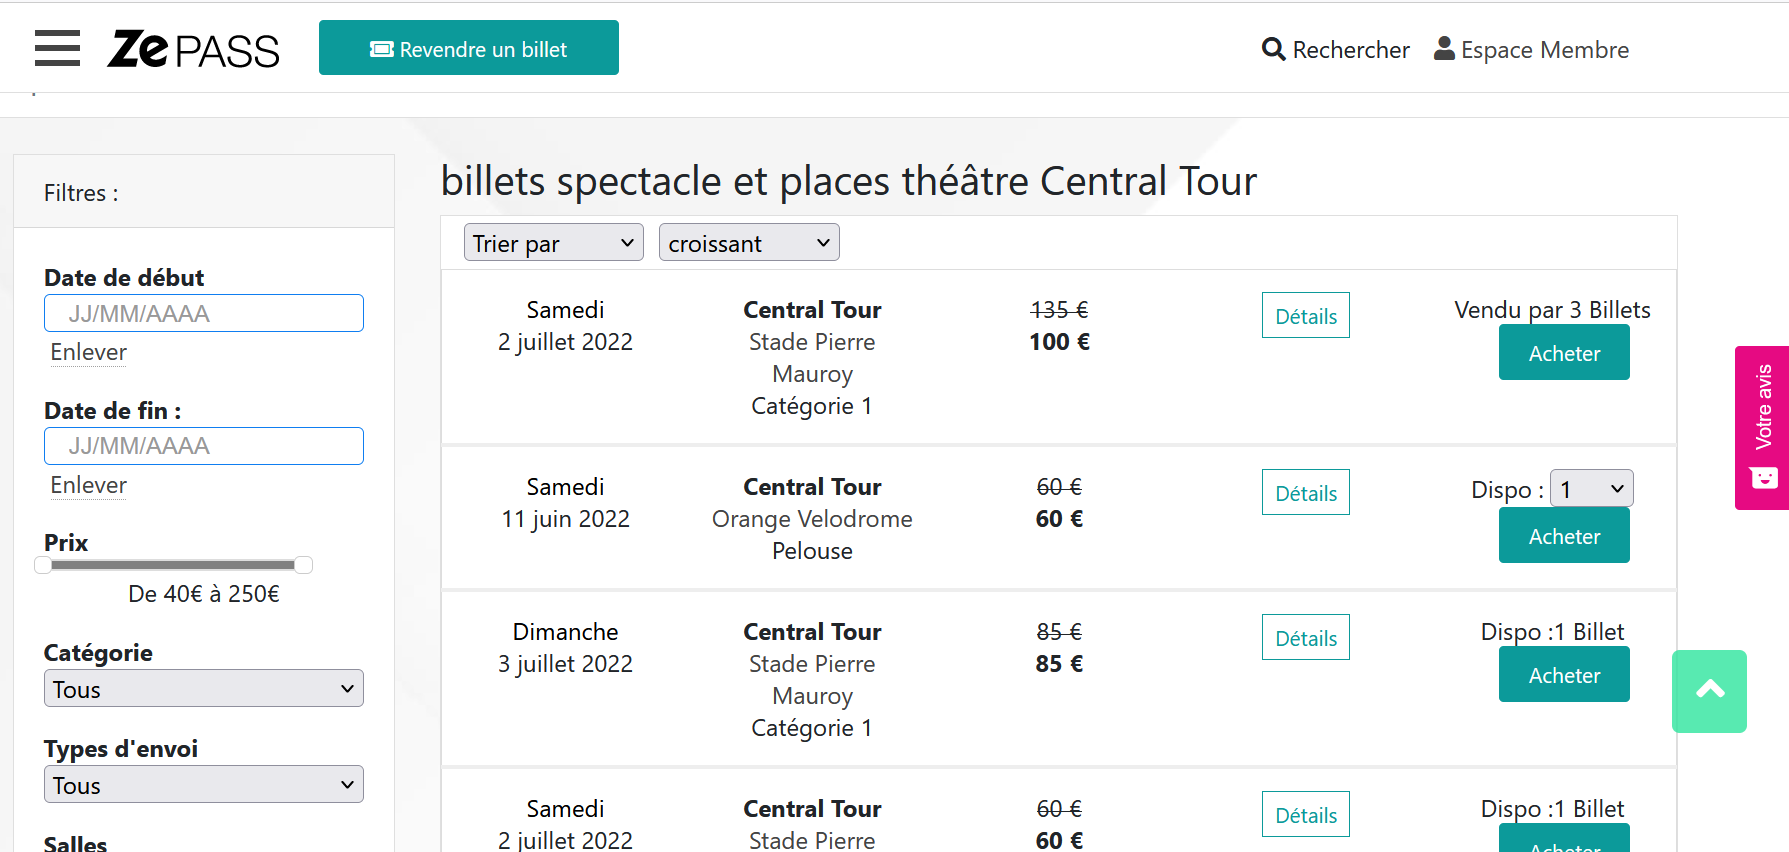
Task: Click the Revendre un billet button
Action: coord(469,48)
